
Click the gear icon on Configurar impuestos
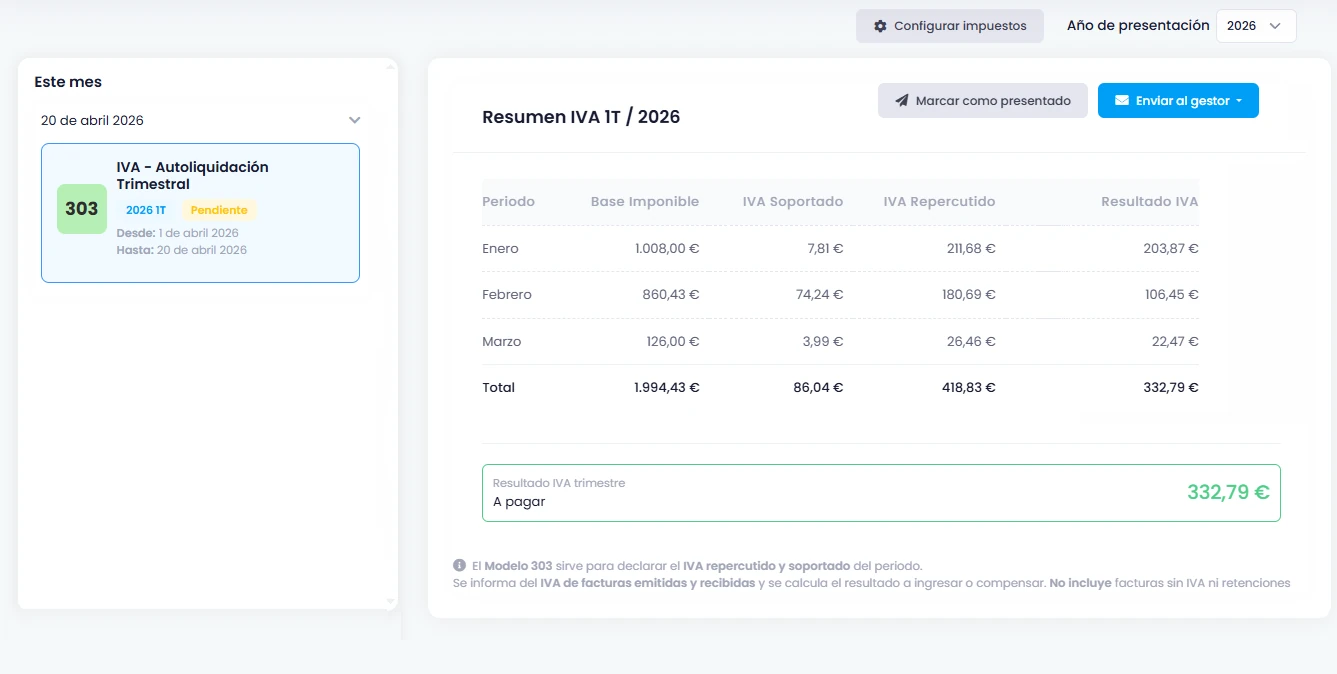click(x=881, y=25)
